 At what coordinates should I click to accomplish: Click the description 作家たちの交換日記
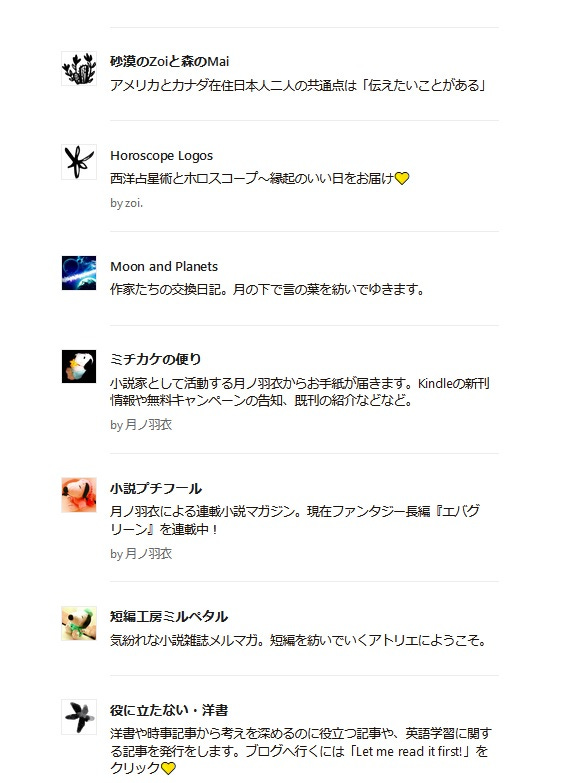267,290
